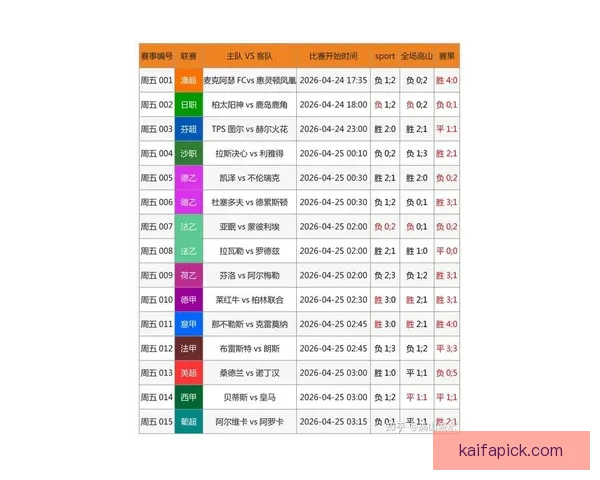Image resolution: width=600 pixels, height=480 pixels.
Task: Select the 德乙 cell in row 周五 005
Action: coord(189,178)
